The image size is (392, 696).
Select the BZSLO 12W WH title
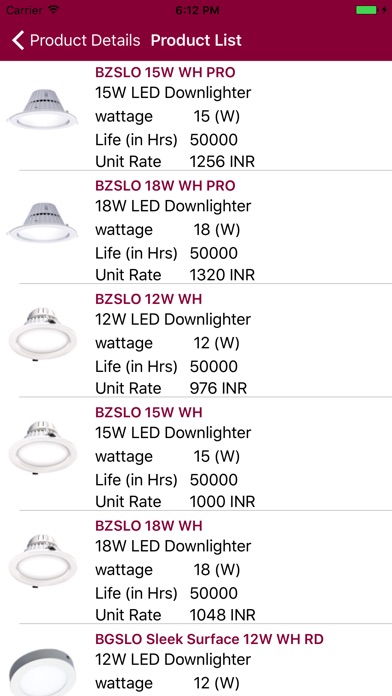(148, 299)
